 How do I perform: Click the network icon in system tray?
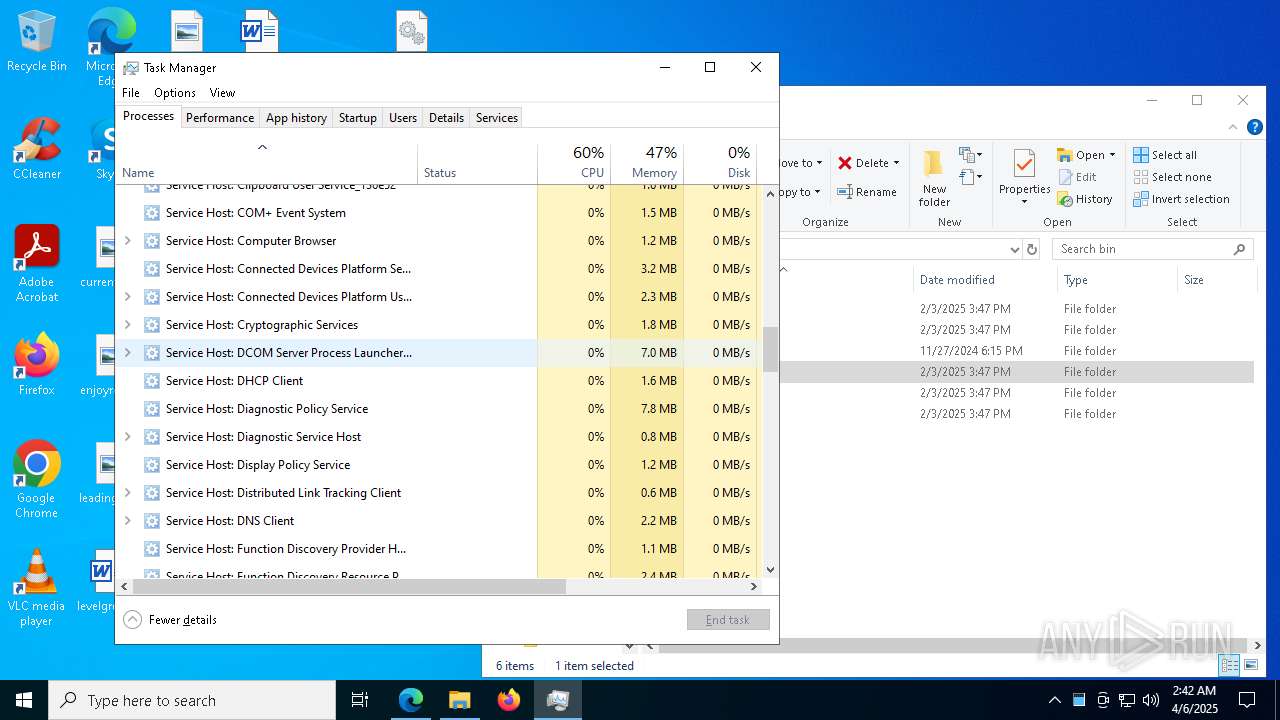[x=1127, y=700]
